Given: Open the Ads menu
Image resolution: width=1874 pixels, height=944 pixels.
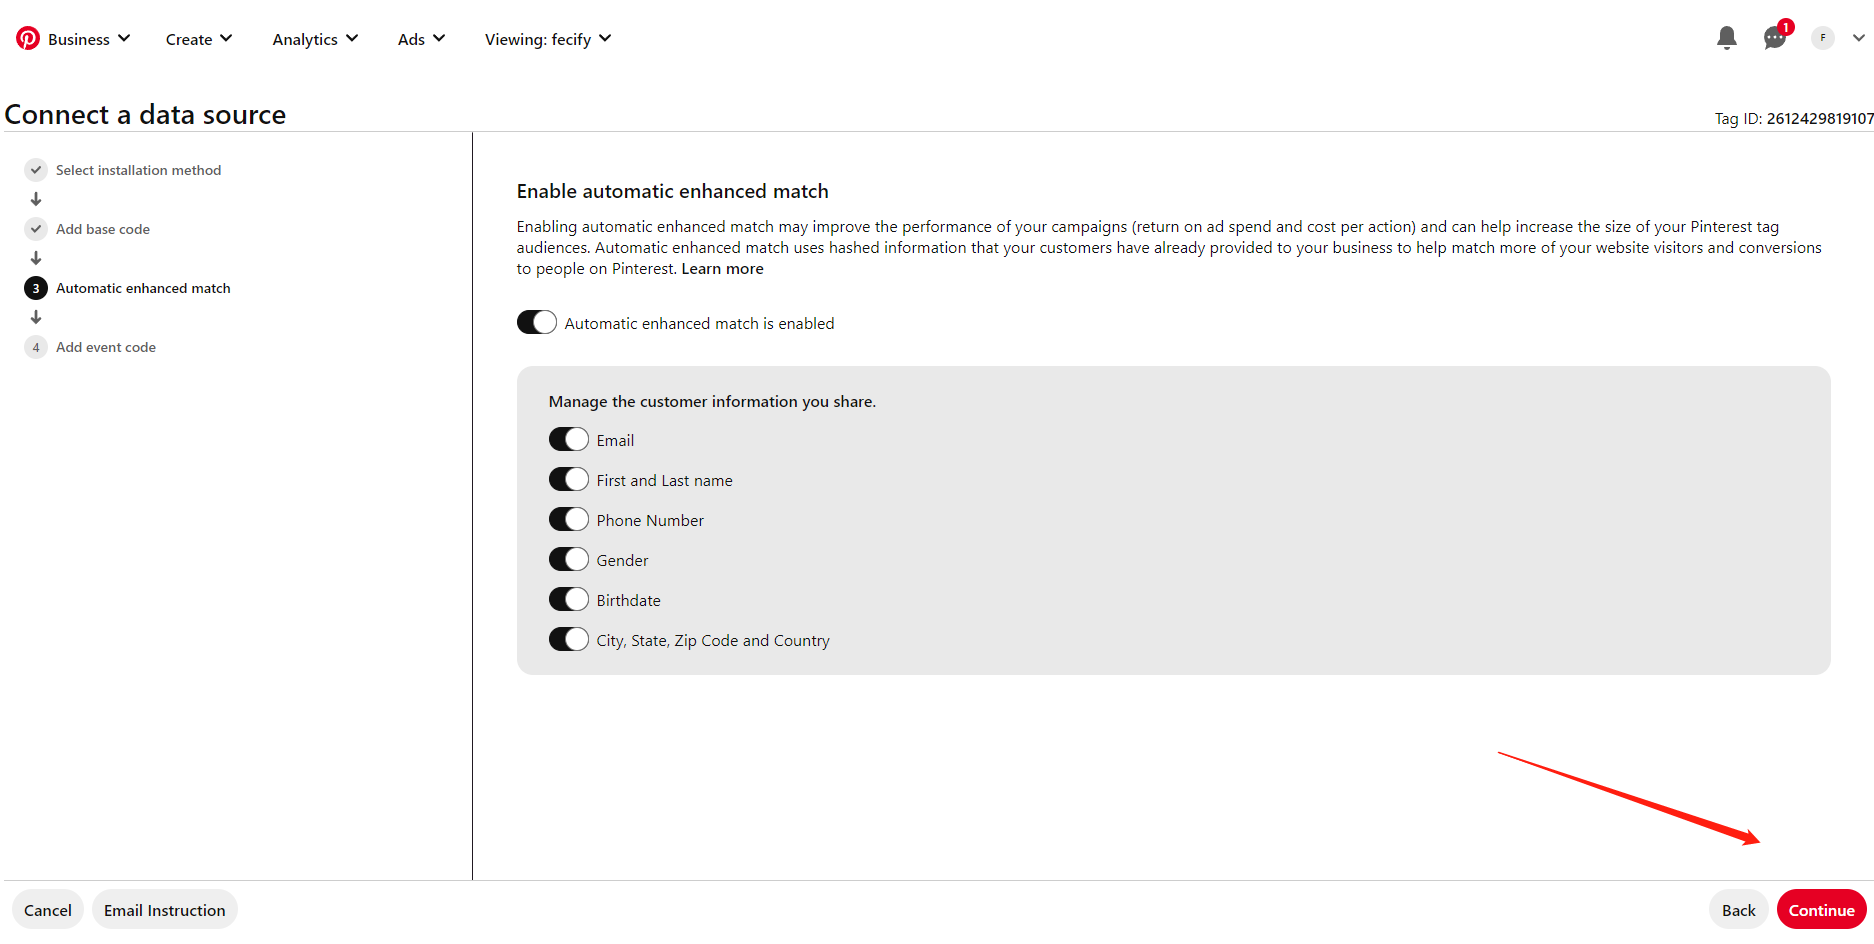Looking at the screenshot, I should click(421, 39).
